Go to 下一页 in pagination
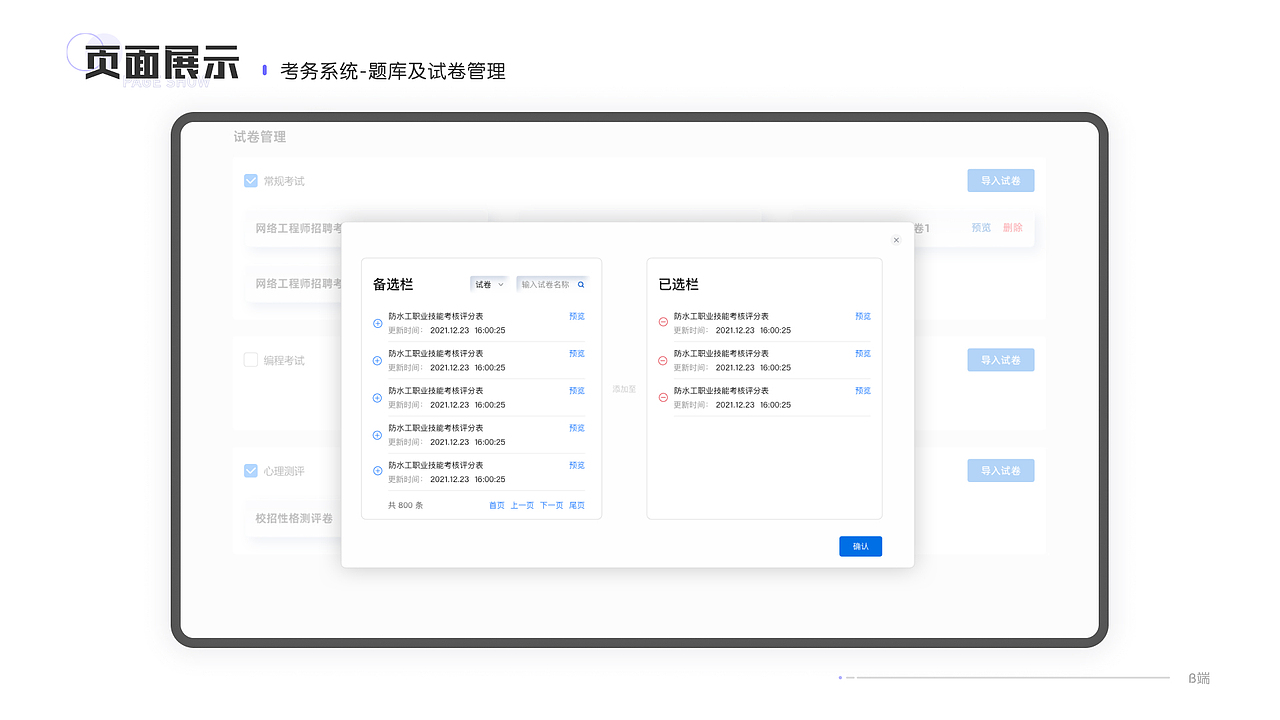1280x720 pixels. [x=551, y=505]
